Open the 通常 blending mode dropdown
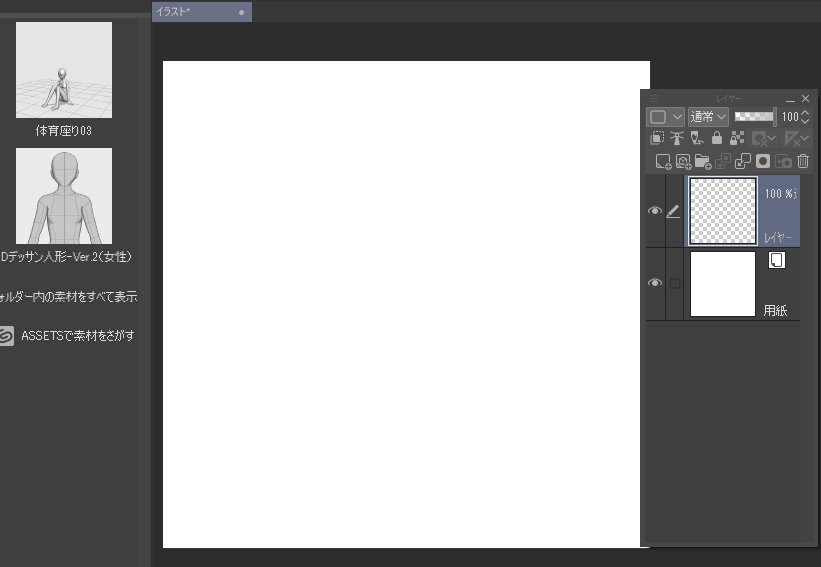821x567 pixels. [x=708, y=117]
